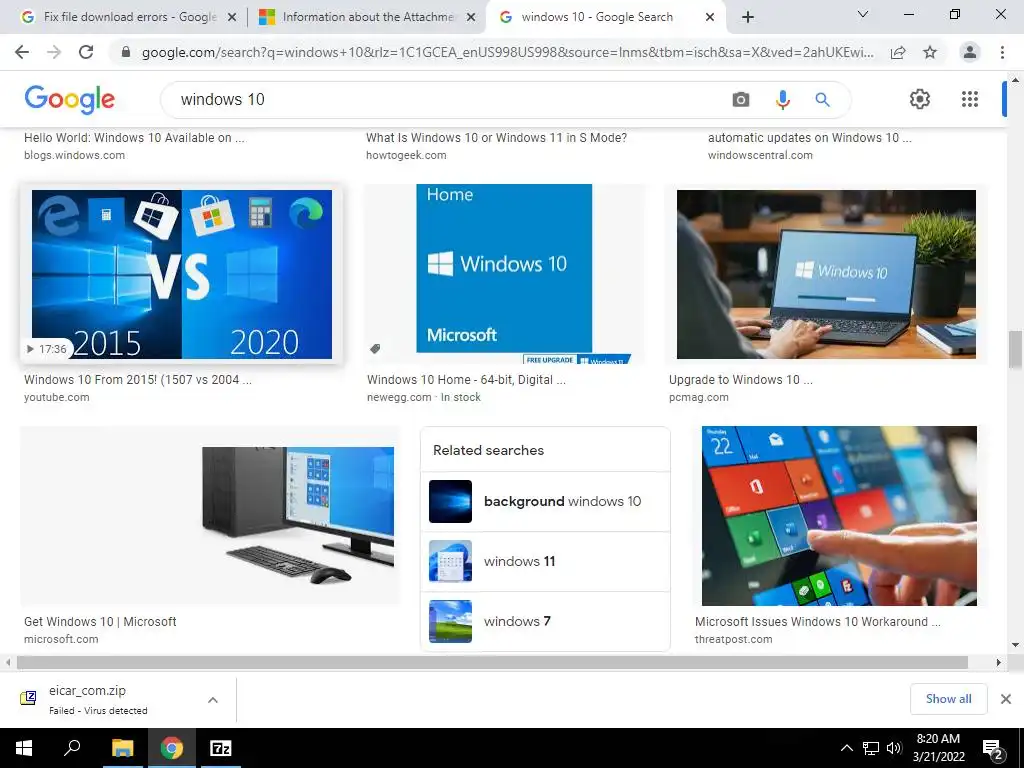The height and width of the screenshot is (768, 1024).
Task: Share this page icon in address bar
Action: (x=898, y=52)
